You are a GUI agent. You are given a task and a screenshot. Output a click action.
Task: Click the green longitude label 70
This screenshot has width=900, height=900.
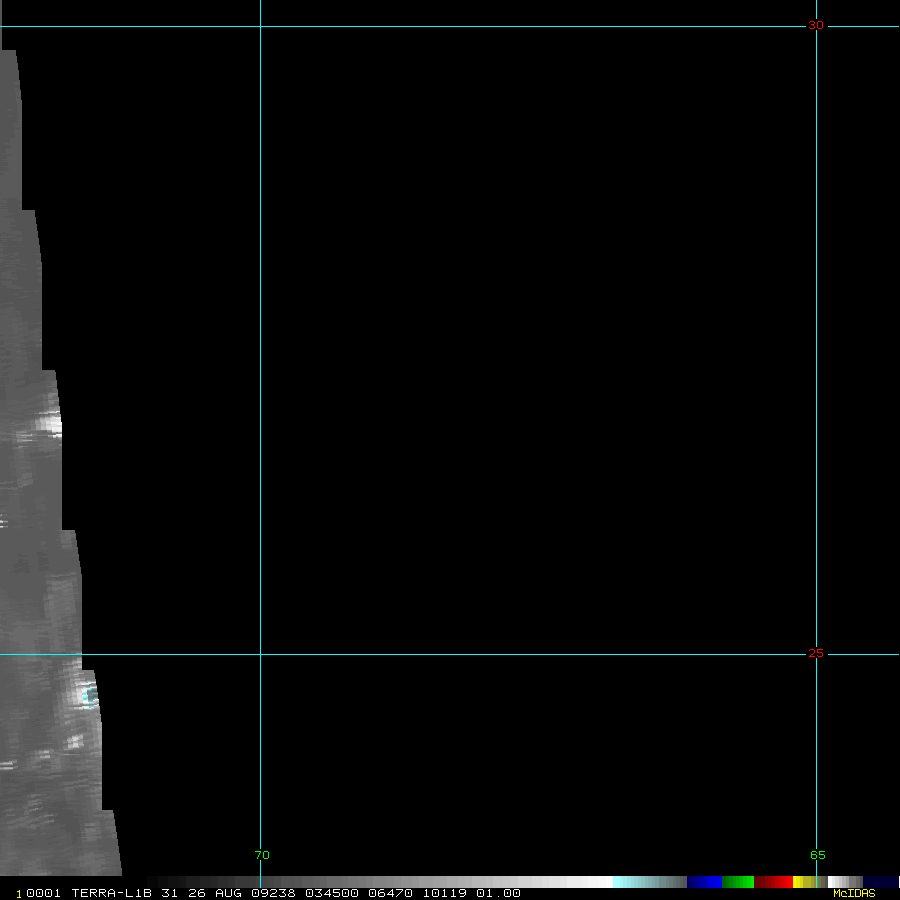262,855
